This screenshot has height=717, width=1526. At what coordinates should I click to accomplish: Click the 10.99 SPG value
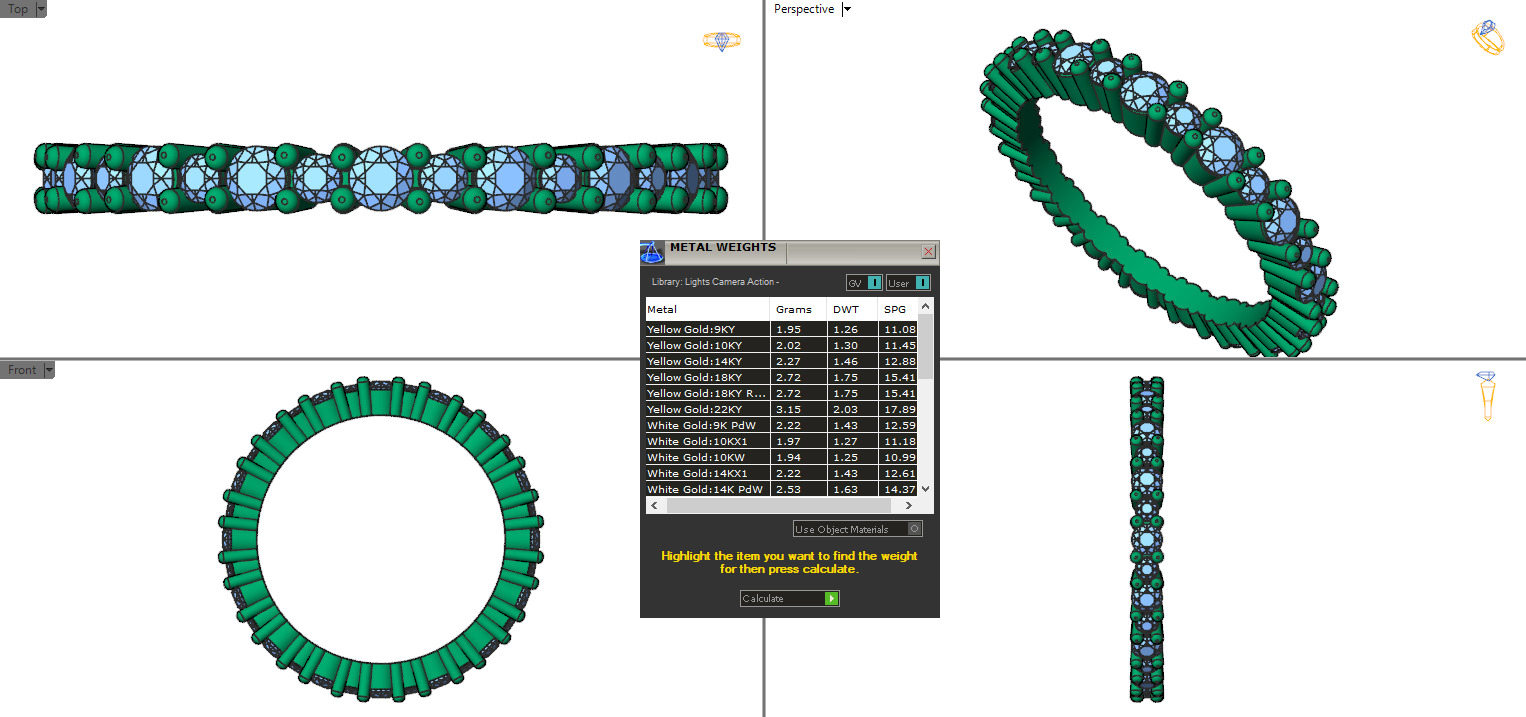coord(900,457)
